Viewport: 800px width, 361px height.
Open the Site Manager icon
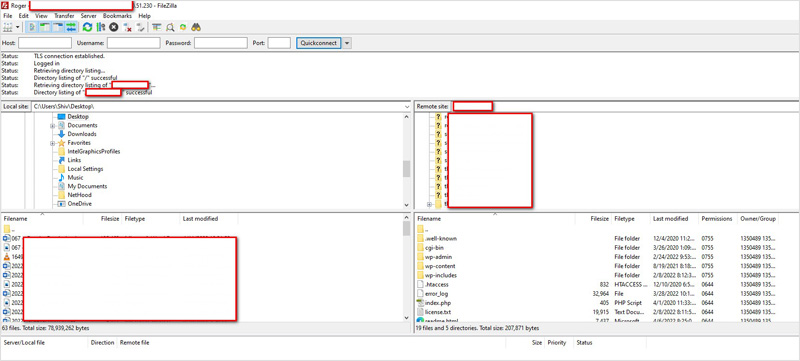pyautogui.click(x=7, y=27)
